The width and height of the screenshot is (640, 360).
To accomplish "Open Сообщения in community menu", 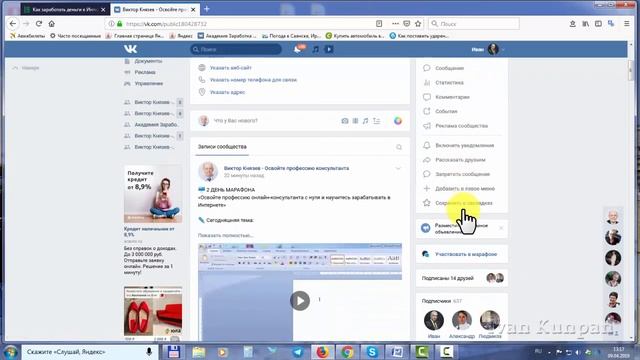I will click(449, 68).
